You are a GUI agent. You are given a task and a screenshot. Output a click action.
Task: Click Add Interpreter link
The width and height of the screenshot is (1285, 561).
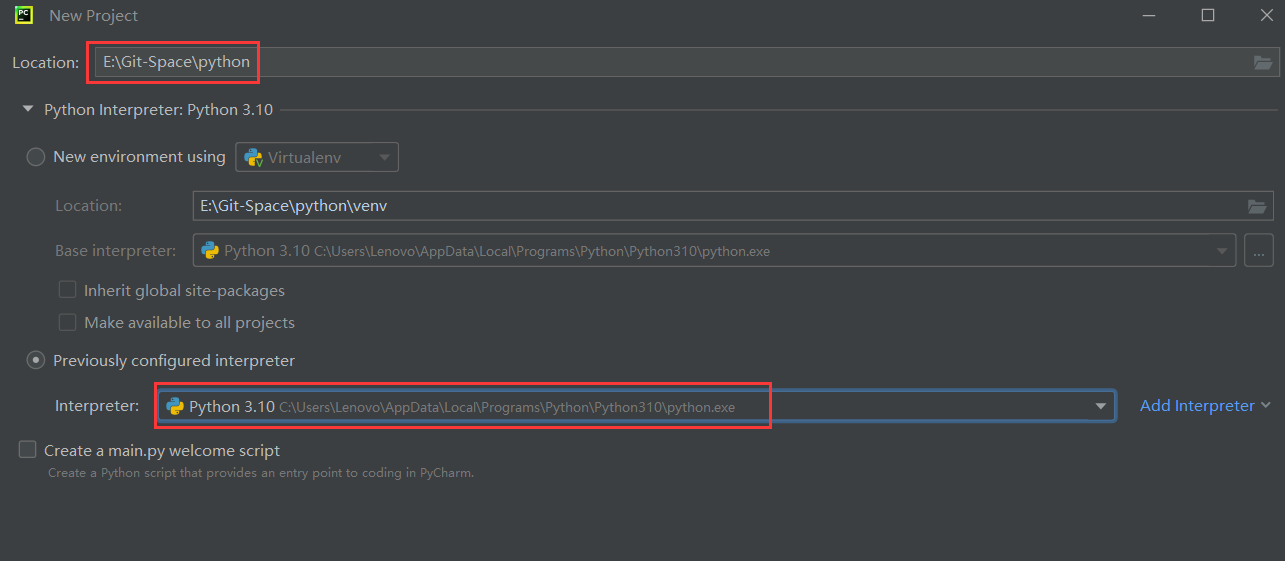(1205, 405)
